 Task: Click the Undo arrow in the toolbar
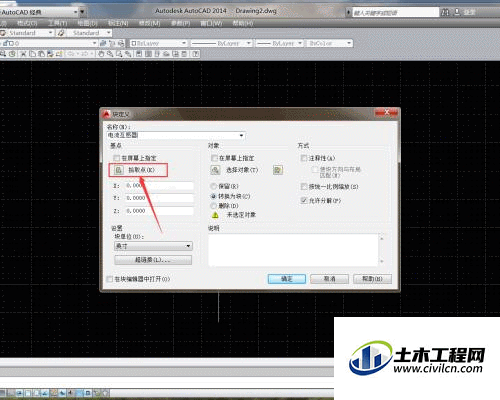click(x=72, y=53)
